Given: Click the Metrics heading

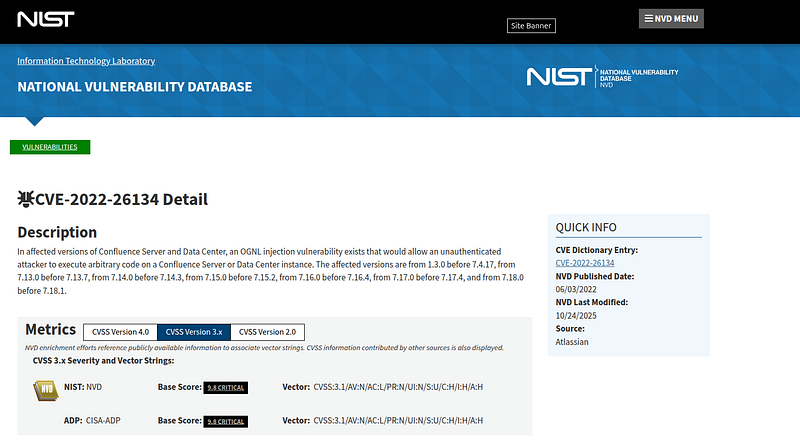Looking at the screenshot, I should click(x=51, y=330).
